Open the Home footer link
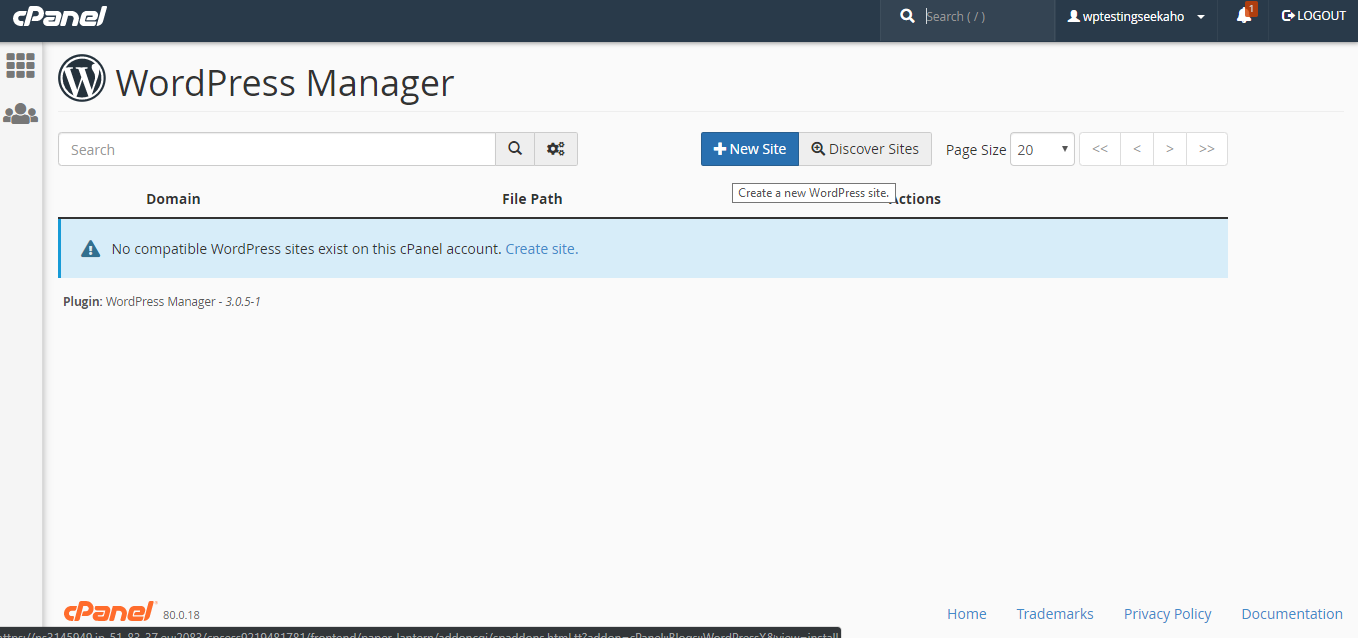Image resolution: width=1358 pixels, height=638 pixels. tap(967, 614)
